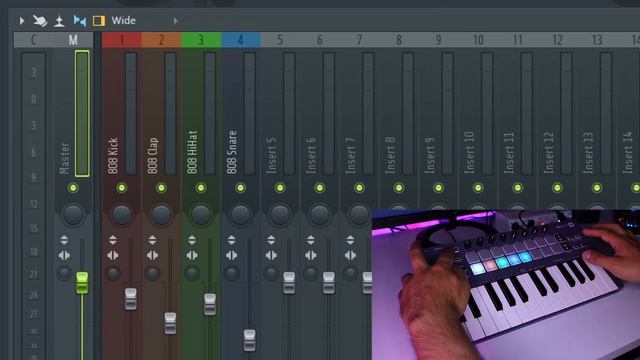The image size is (640, 360).
Task: Mute the Insert 11 track
Action: (x=518, y=188)
